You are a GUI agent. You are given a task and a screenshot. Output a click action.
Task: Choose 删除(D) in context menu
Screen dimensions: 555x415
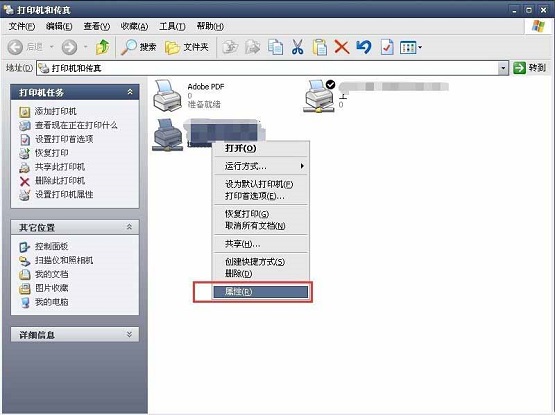point(261,273)
